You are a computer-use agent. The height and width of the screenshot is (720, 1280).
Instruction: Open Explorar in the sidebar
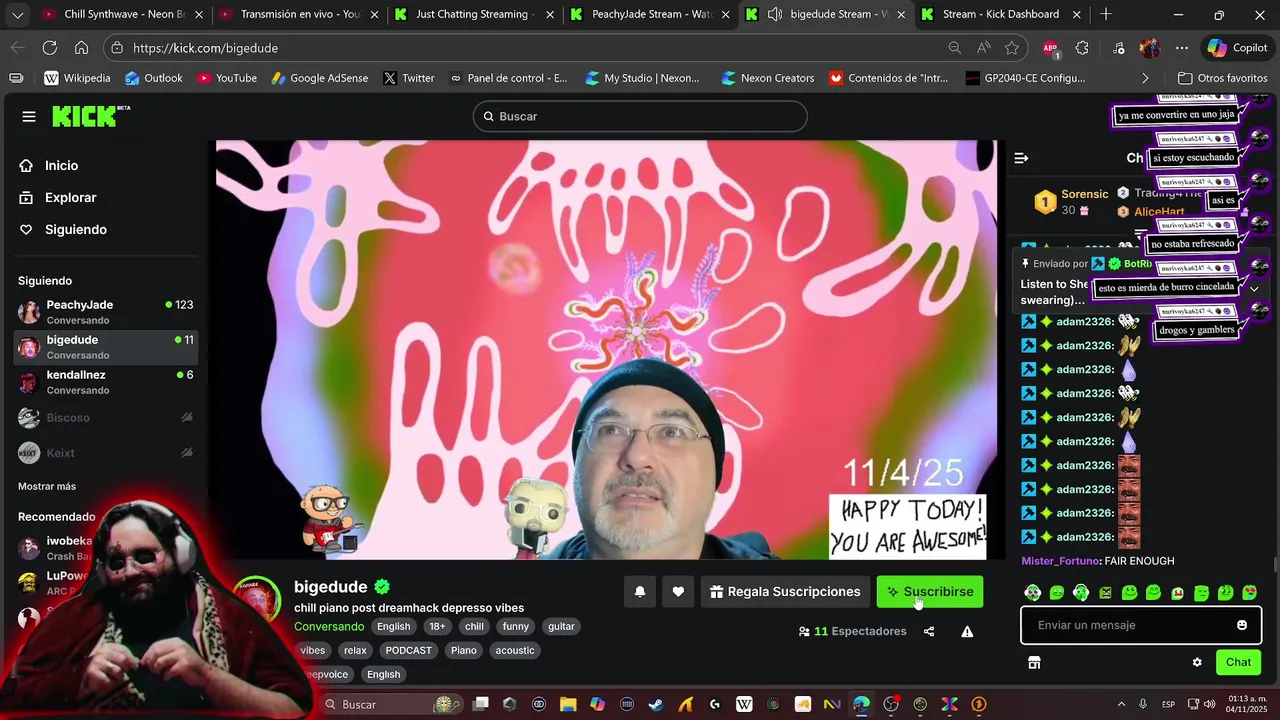(70, 198)
